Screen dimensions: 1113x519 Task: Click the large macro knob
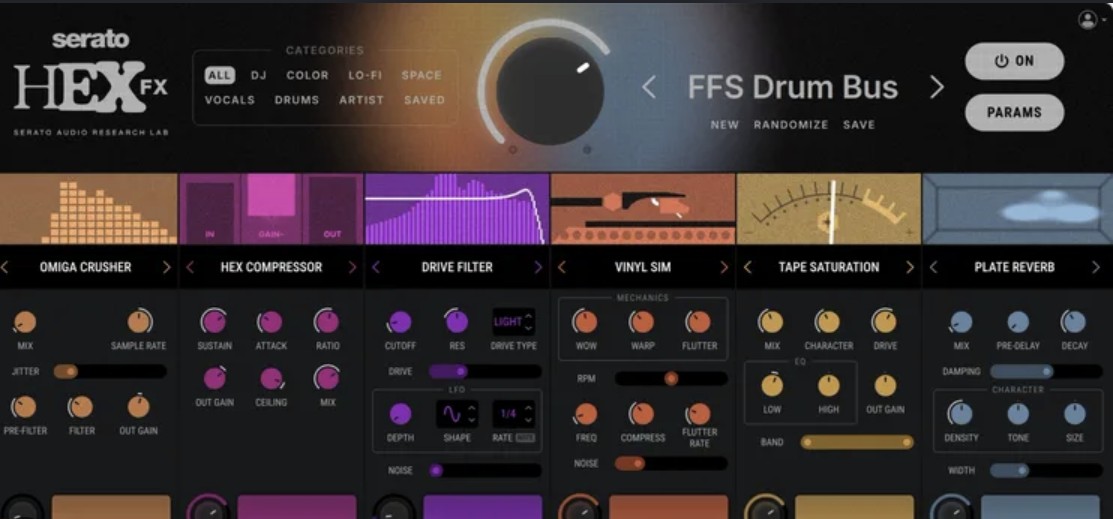(550, 91)
